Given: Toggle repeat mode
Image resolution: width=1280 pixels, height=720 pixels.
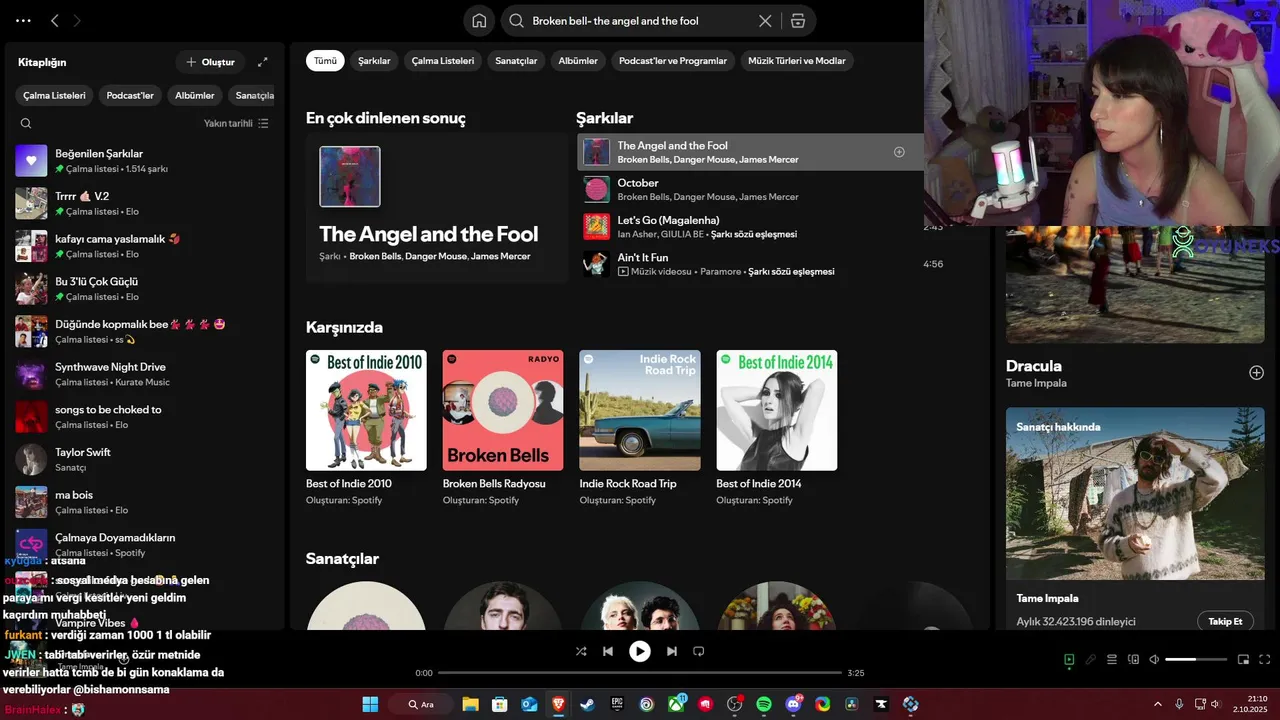Looking at the screenshot, I should pyautogui.click(x=699, y=651).
